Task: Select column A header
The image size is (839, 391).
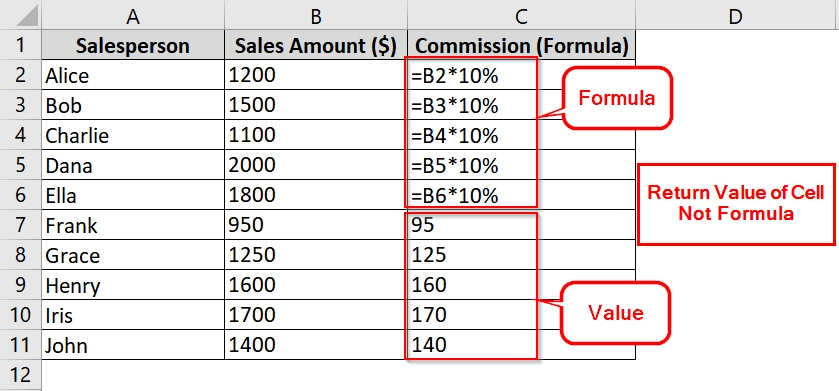Action: (133, 15)
